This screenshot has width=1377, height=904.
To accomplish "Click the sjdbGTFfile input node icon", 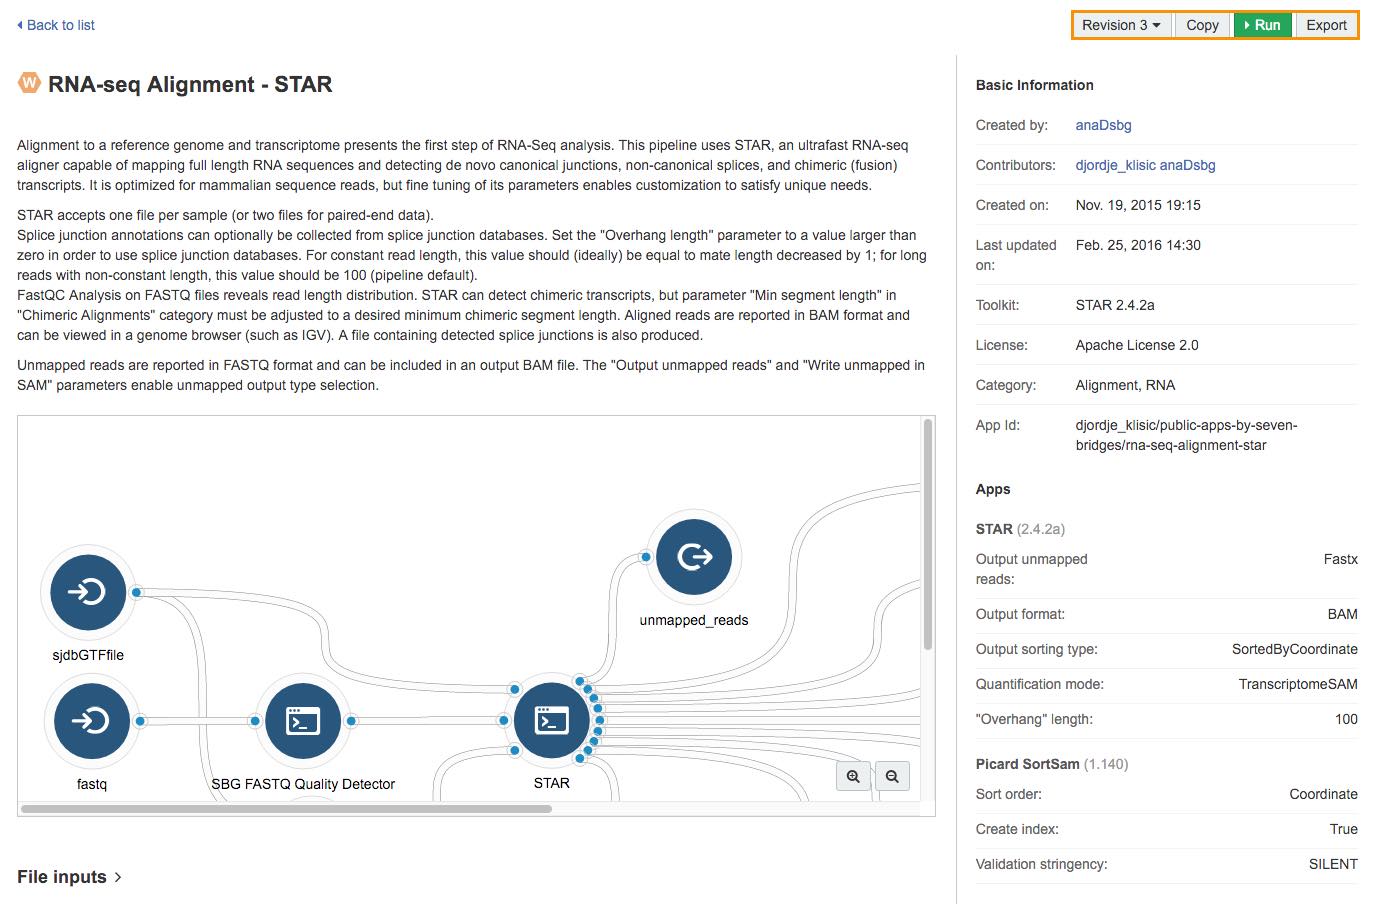I will [x=89, y=592].
